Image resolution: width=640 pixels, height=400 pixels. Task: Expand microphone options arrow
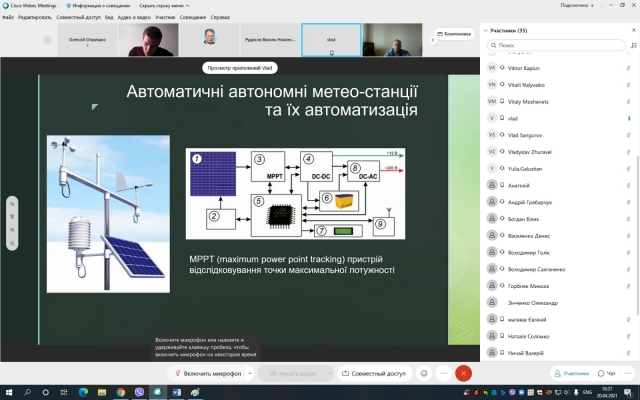tap(248, 373)
